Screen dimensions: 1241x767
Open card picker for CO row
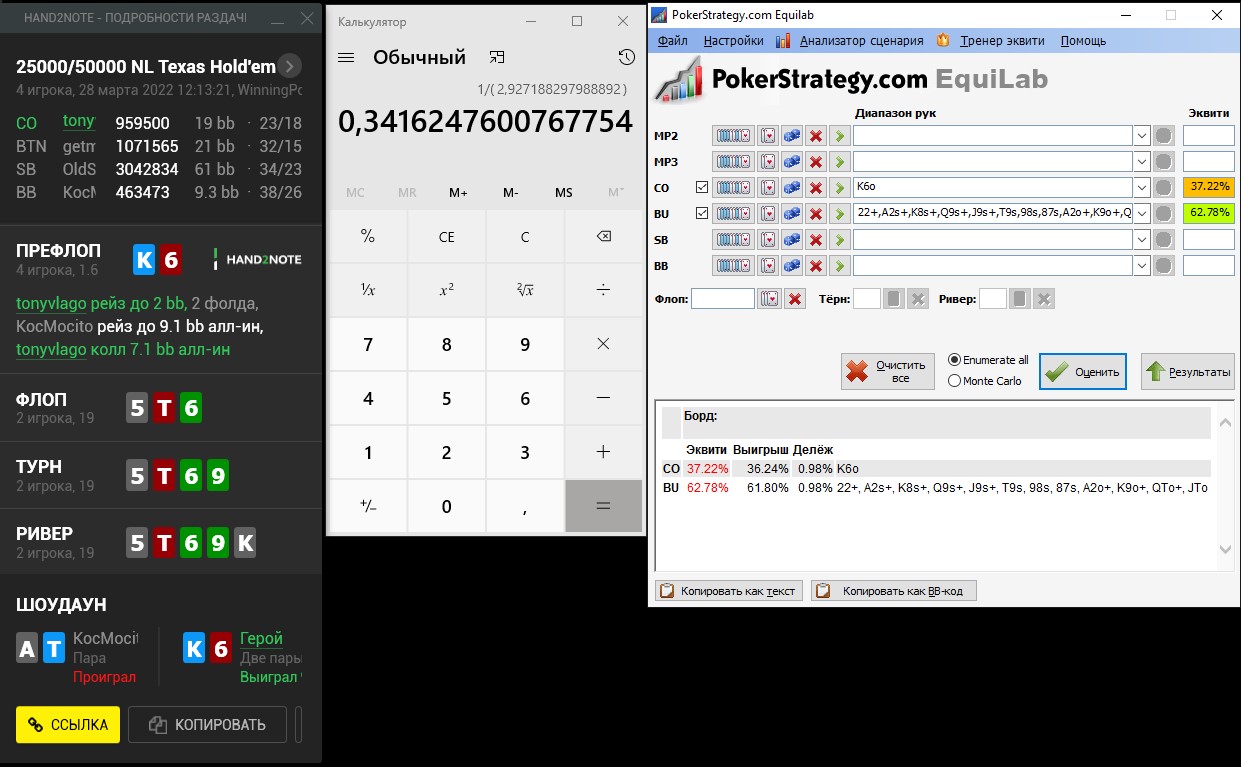[767, 187]
